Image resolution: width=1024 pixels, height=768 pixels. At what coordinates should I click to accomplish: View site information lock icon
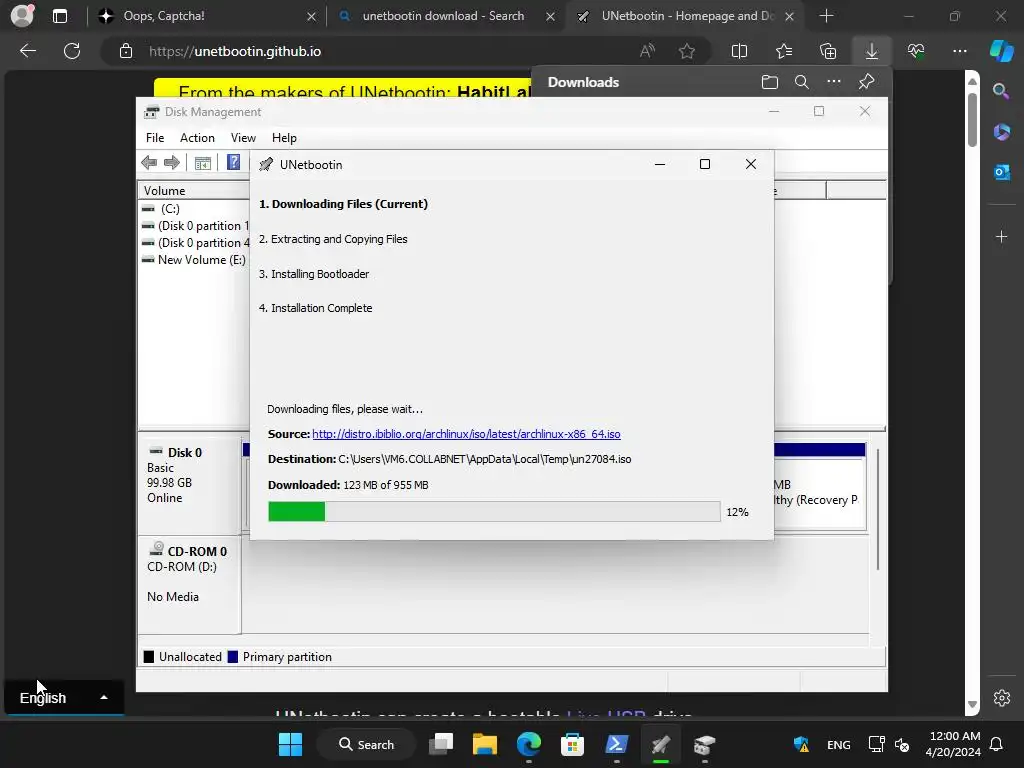(126, 51)
